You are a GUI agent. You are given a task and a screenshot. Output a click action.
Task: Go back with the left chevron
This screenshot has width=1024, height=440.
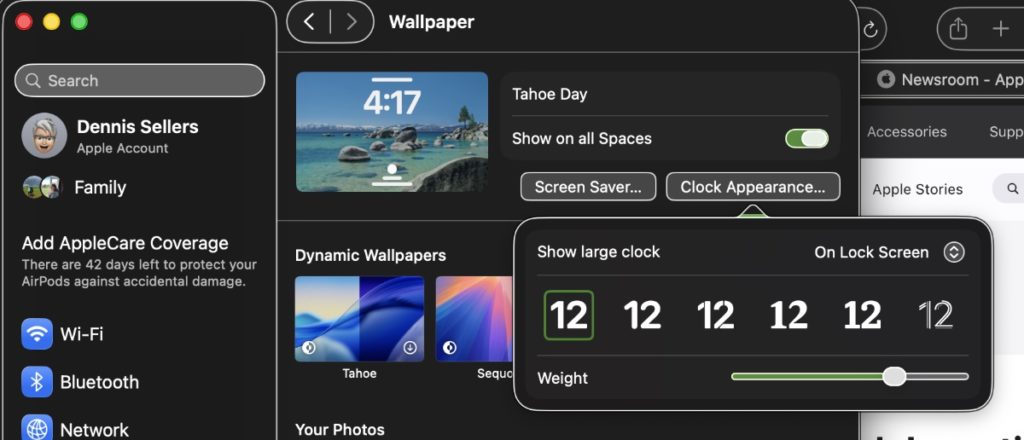point(309,22)
